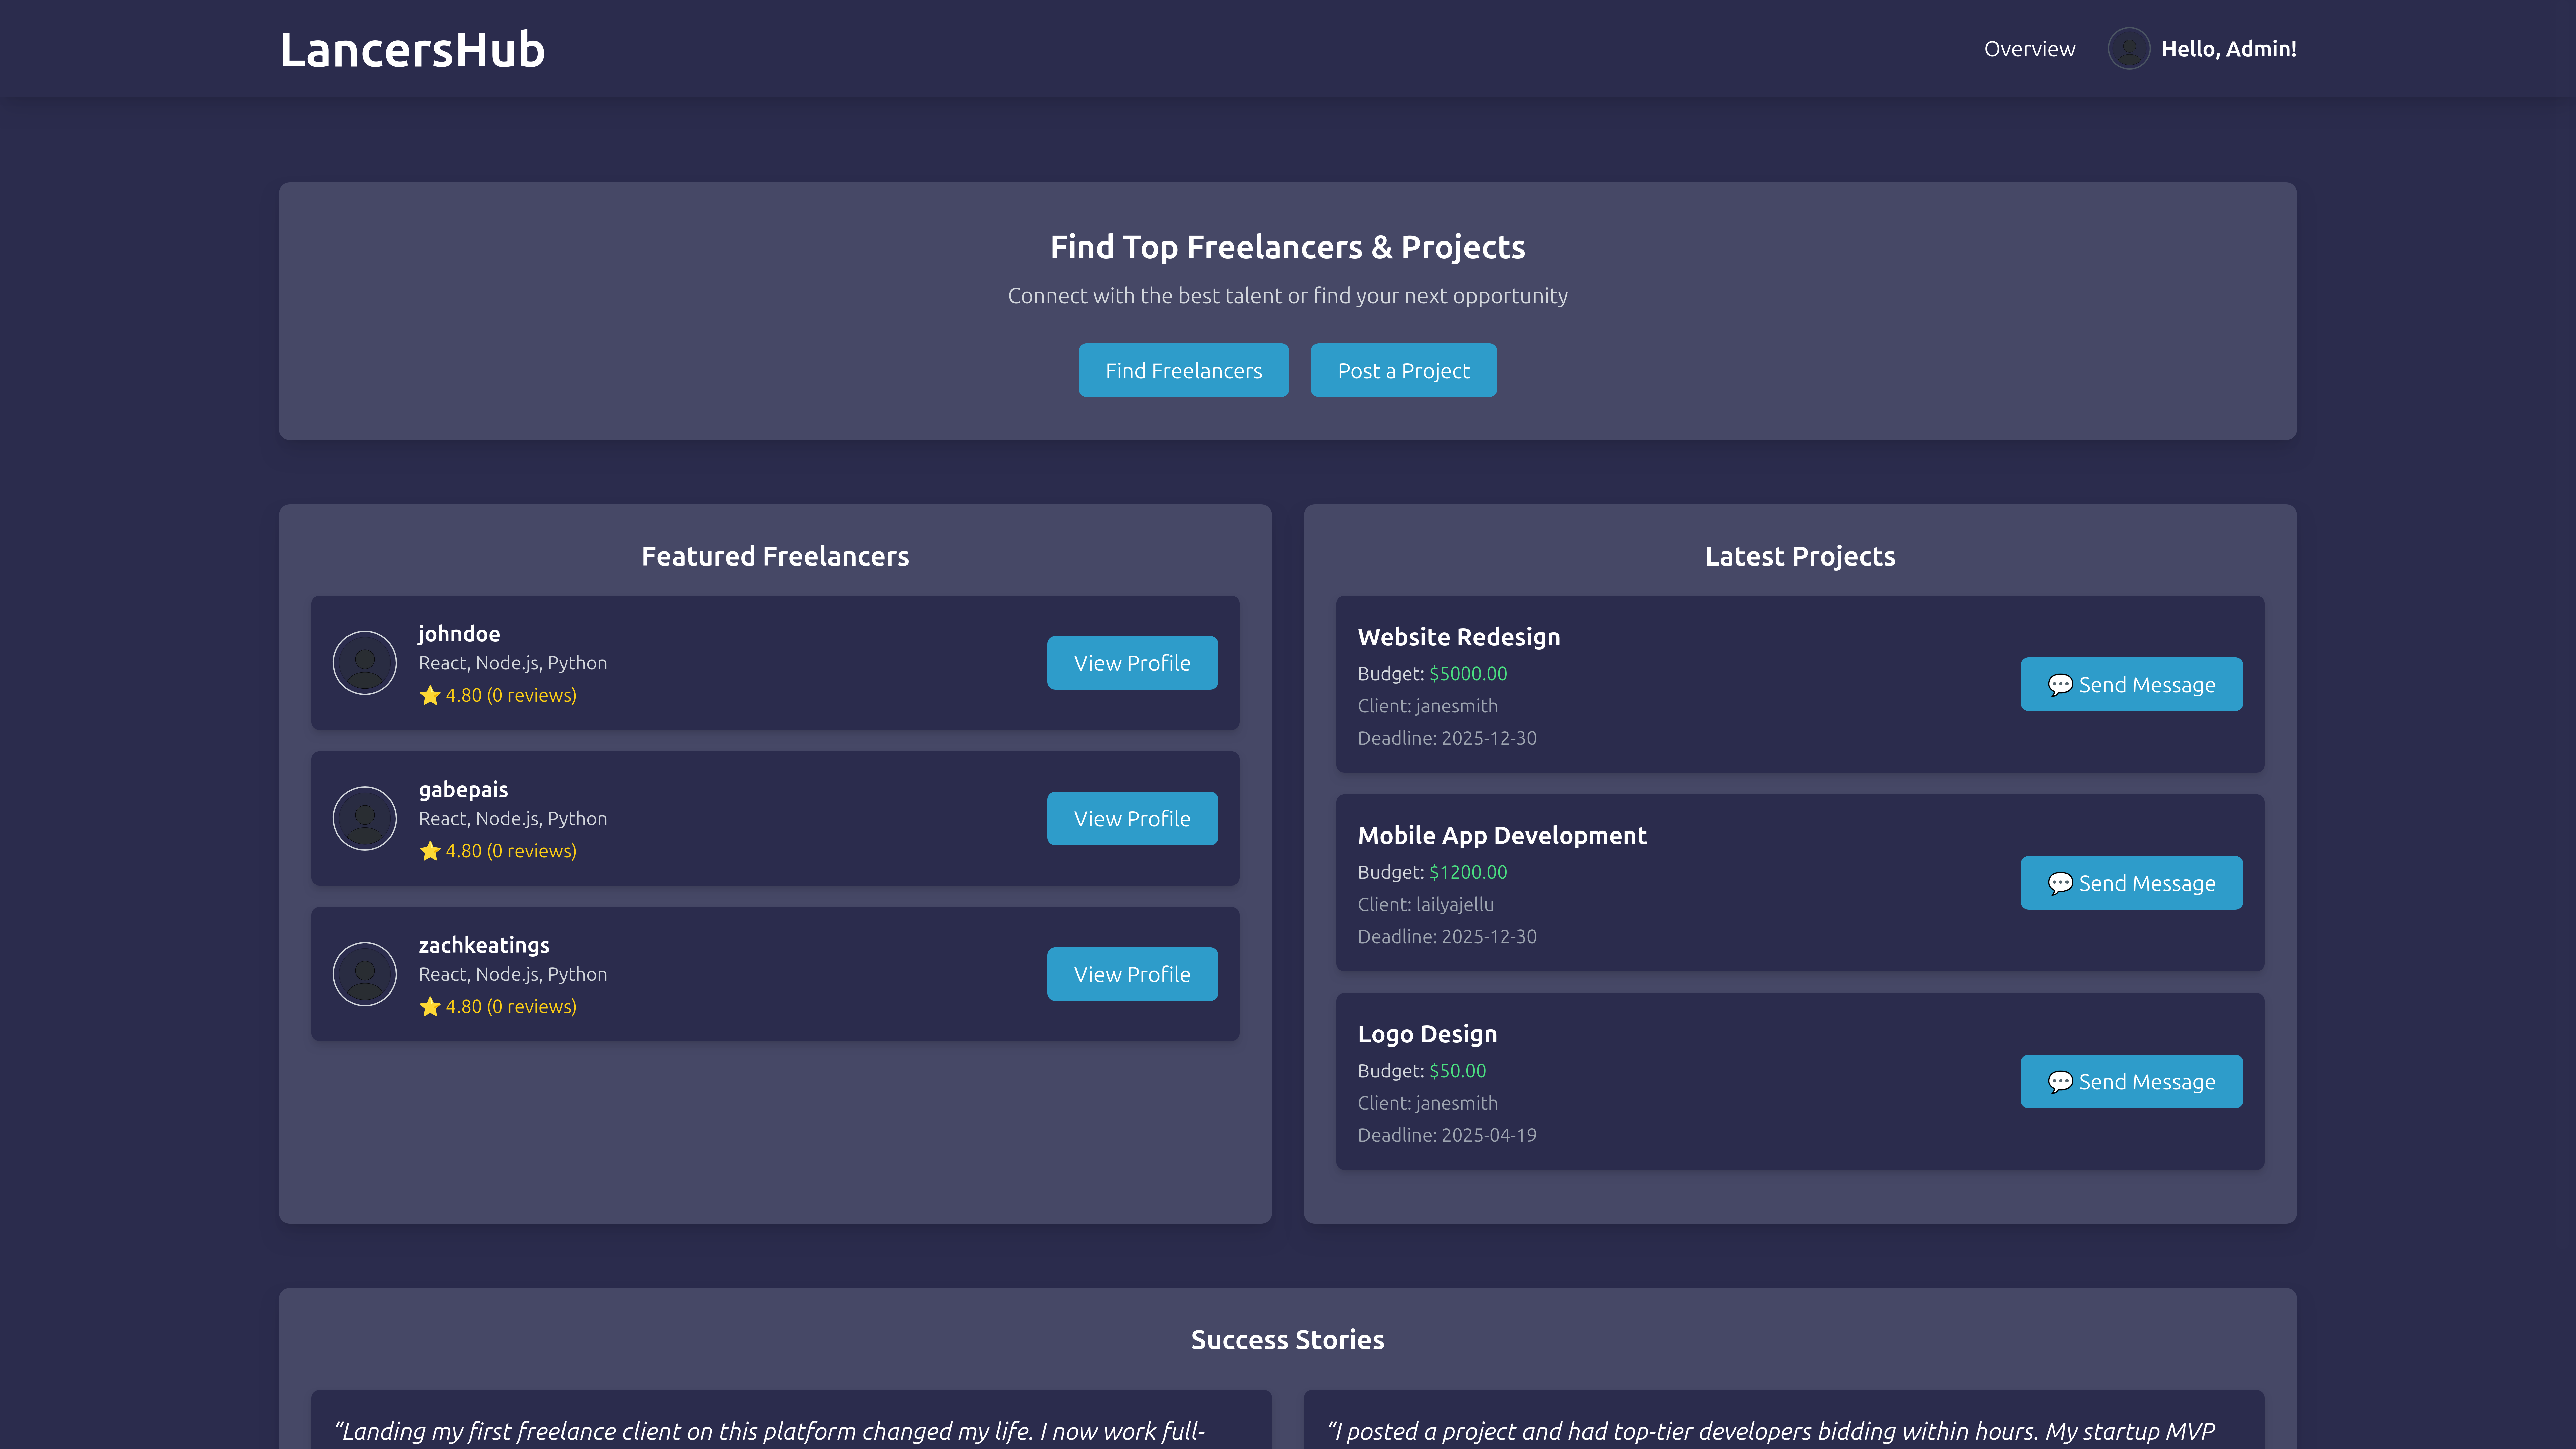The height and width of the screenshot is (1449, 2576).
Task: Send message for Website Redesign project
Action: (2131, 684)
